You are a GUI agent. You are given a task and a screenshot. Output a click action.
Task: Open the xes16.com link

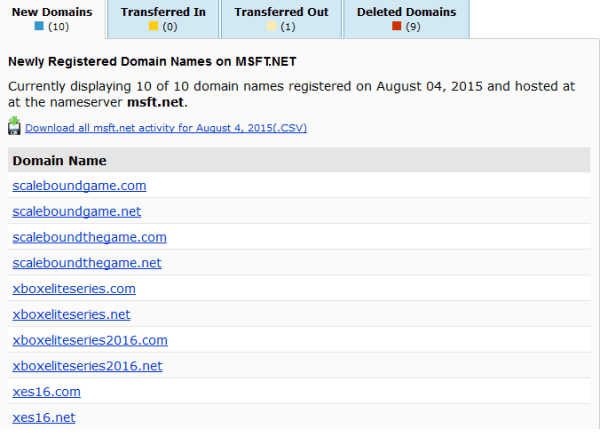tap(46, 392)
